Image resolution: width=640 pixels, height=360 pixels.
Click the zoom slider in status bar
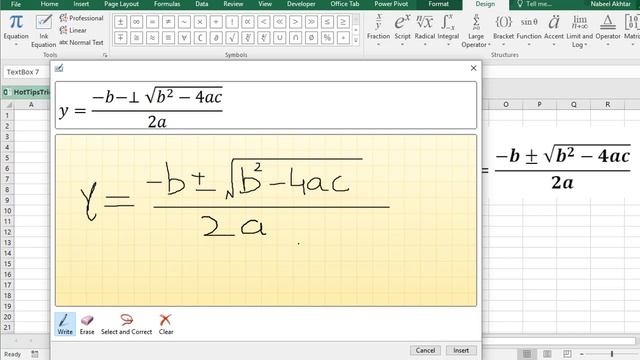click(x=612, y=353)
